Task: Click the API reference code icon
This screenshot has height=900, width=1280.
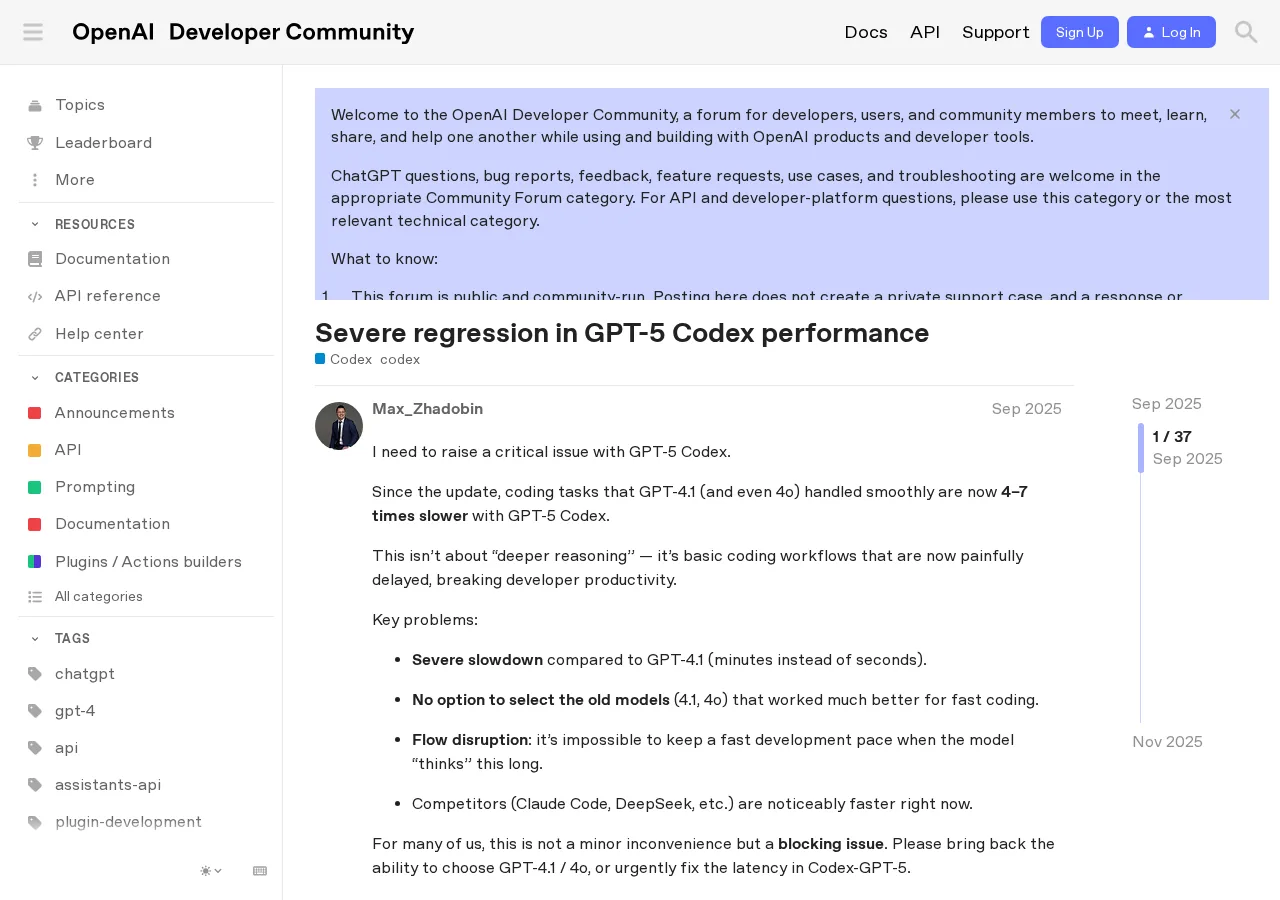Action: 35,296
